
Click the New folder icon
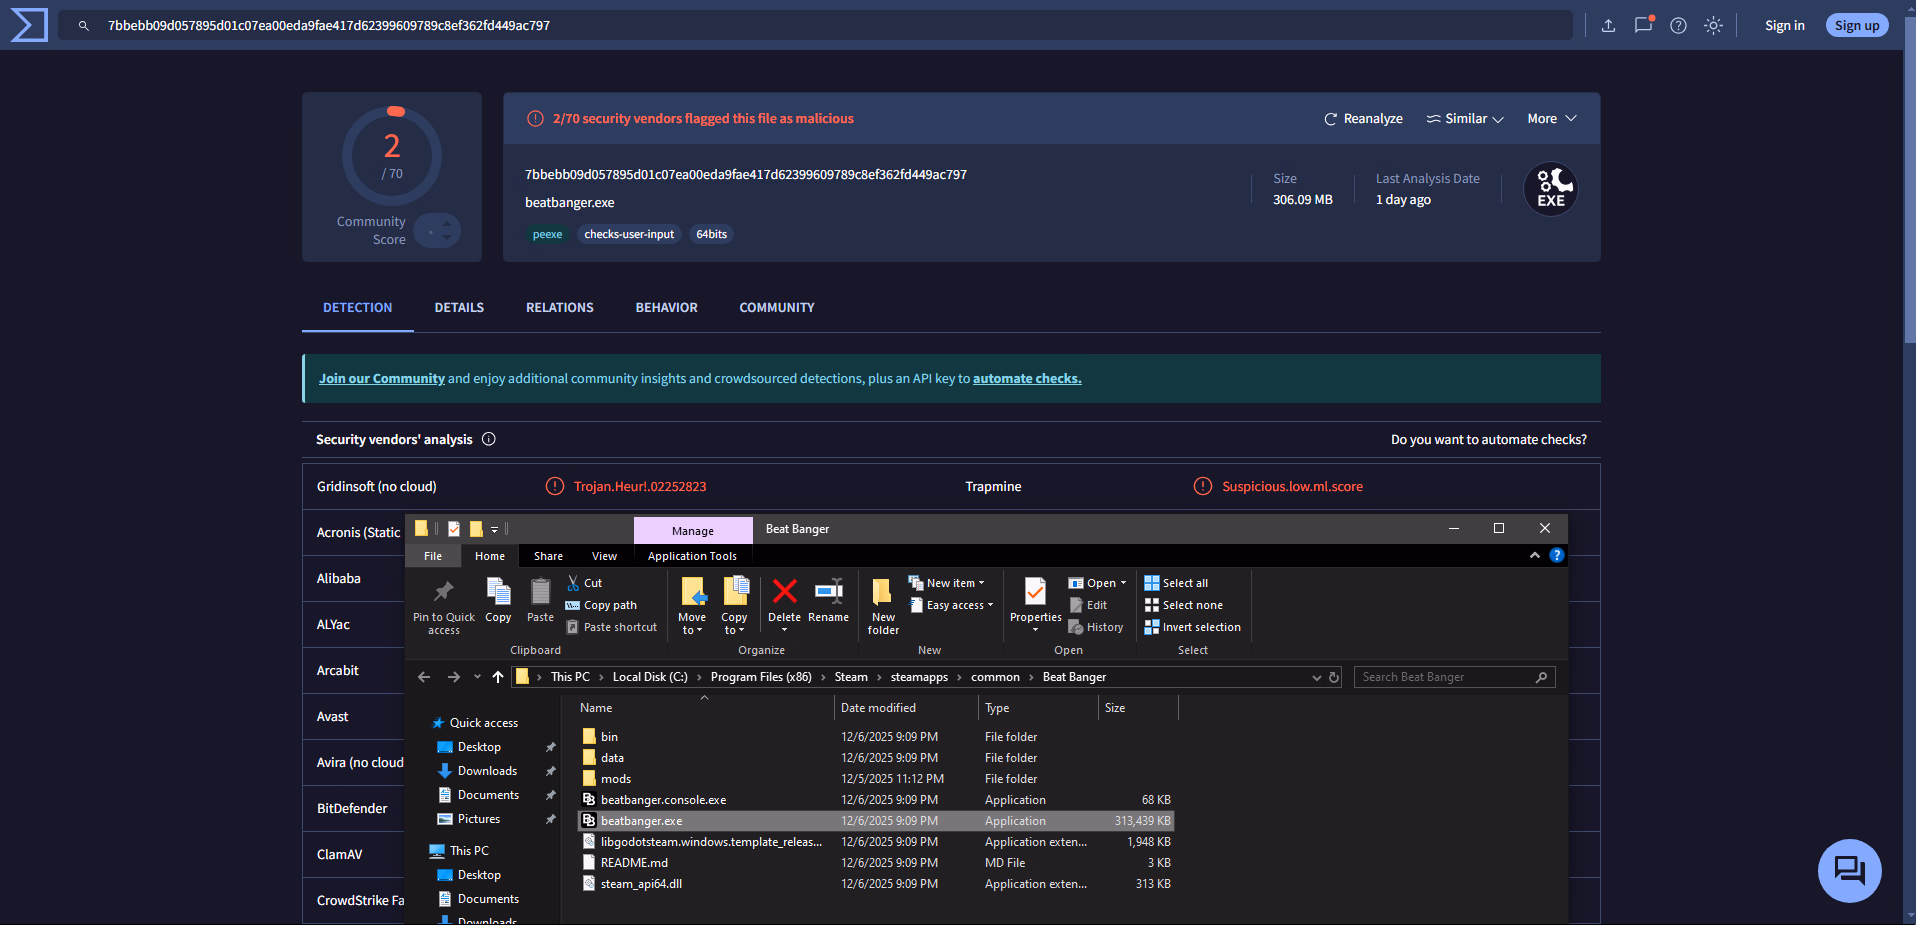click(883, 593)
